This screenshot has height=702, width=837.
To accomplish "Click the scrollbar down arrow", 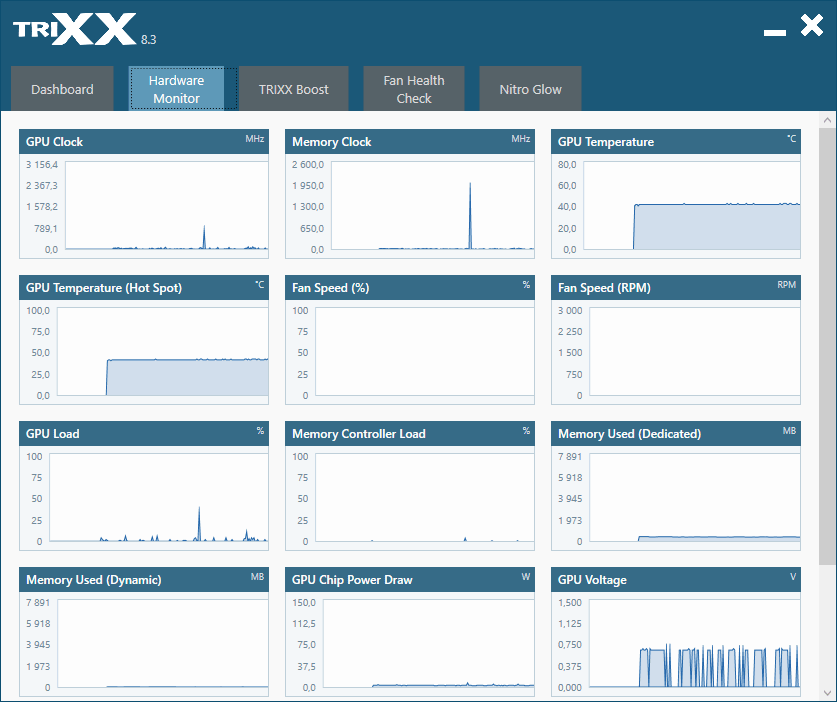I will pos(827,693).
